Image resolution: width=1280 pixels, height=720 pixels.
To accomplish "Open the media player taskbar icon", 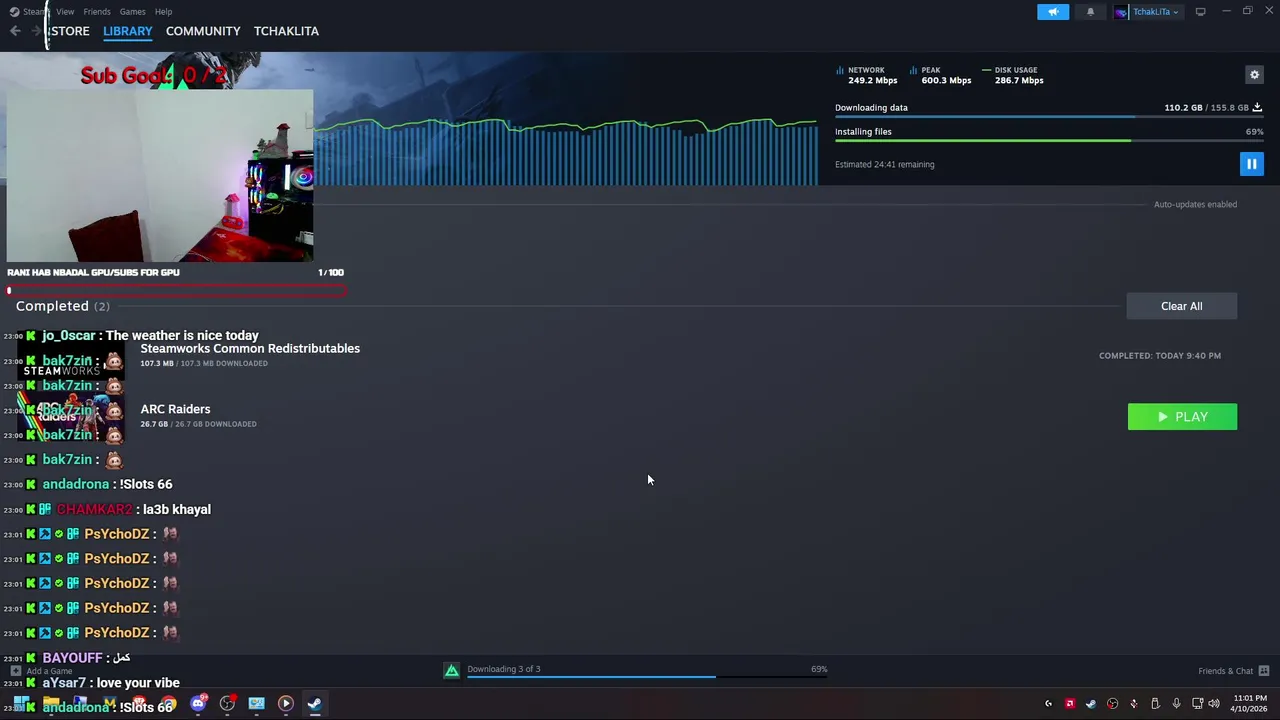I will click(x=285, y=704).
